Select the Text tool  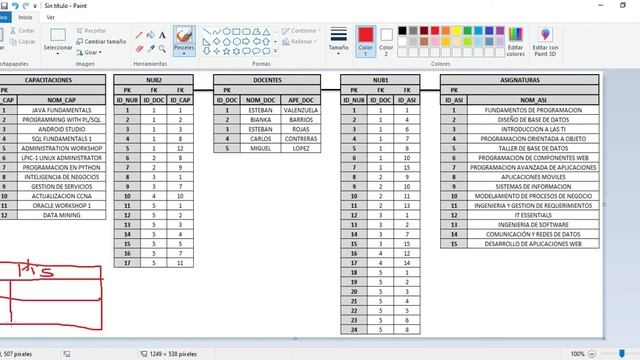(162, 36)
